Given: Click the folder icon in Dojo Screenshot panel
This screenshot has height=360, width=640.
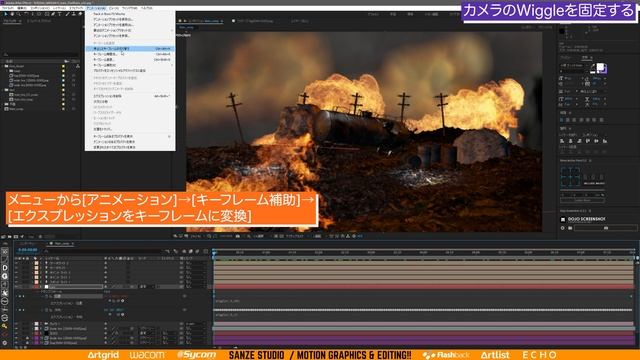Looking at the screenshot, I should pyautogui.click(x=570, y=228).
